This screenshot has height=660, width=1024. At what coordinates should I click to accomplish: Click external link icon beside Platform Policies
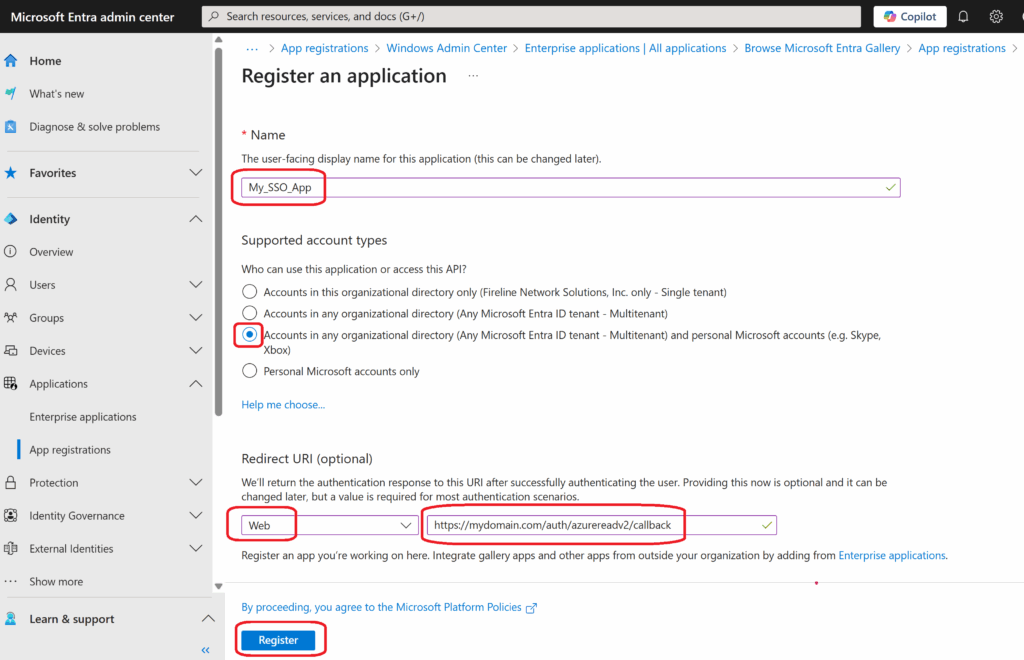tap(532, 608)
